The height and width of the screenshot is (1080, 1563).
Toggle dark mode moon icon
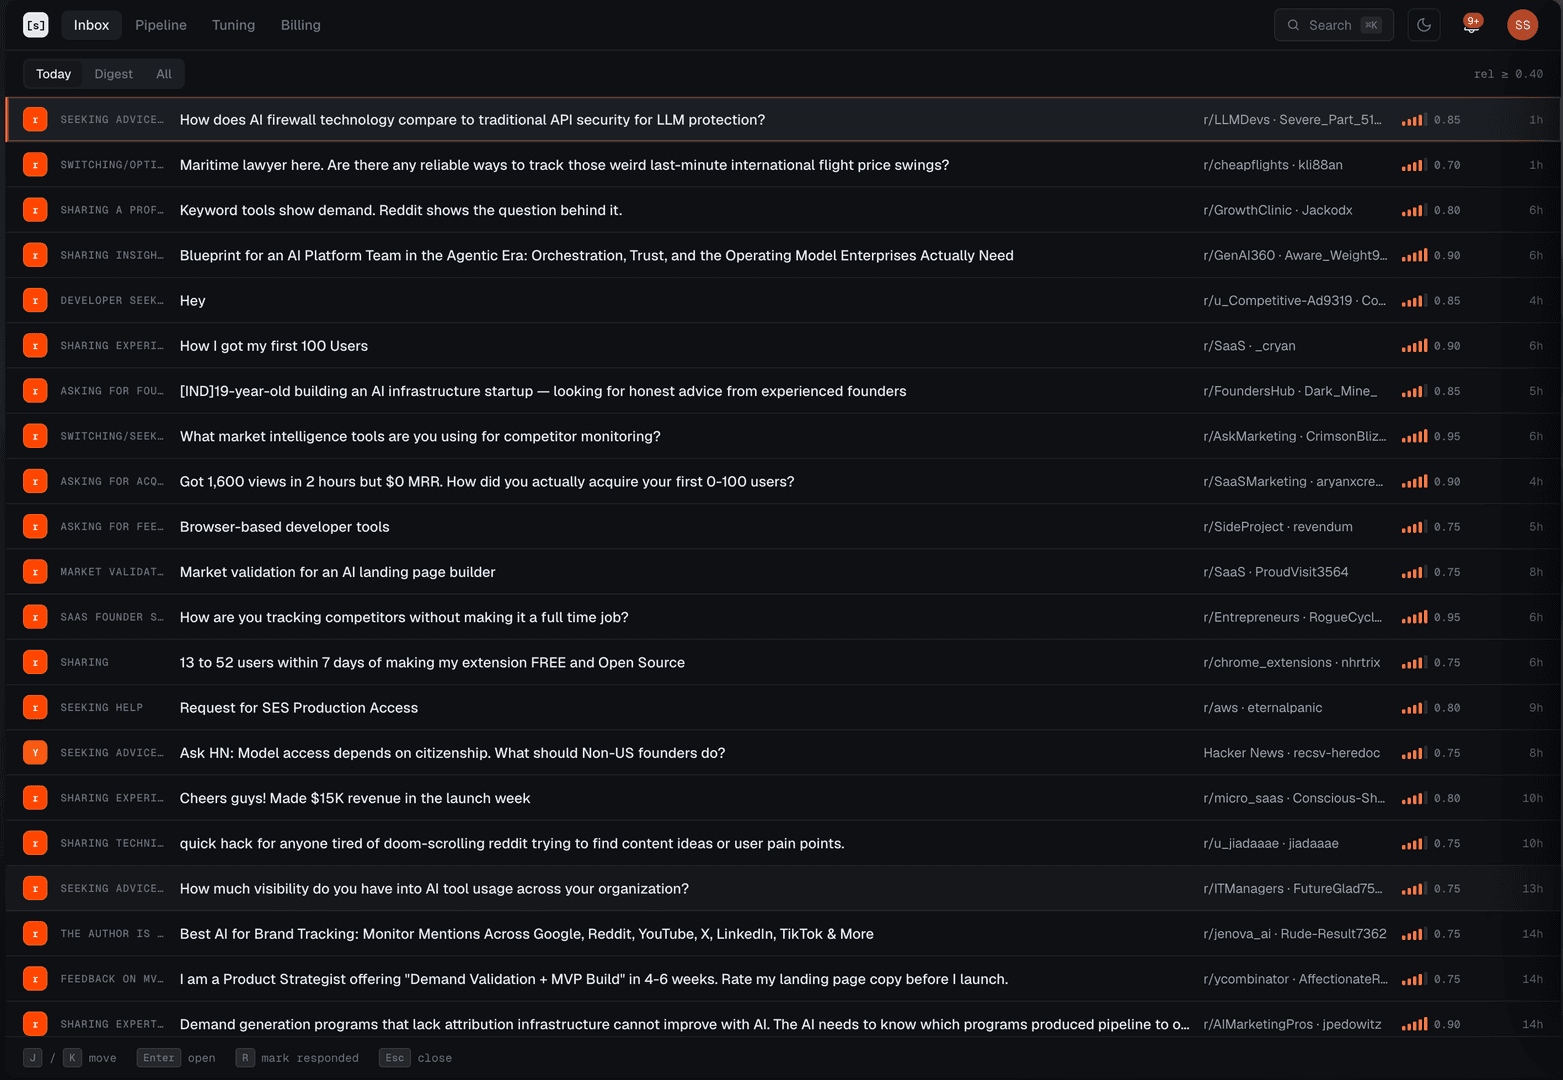(1424, 25)
